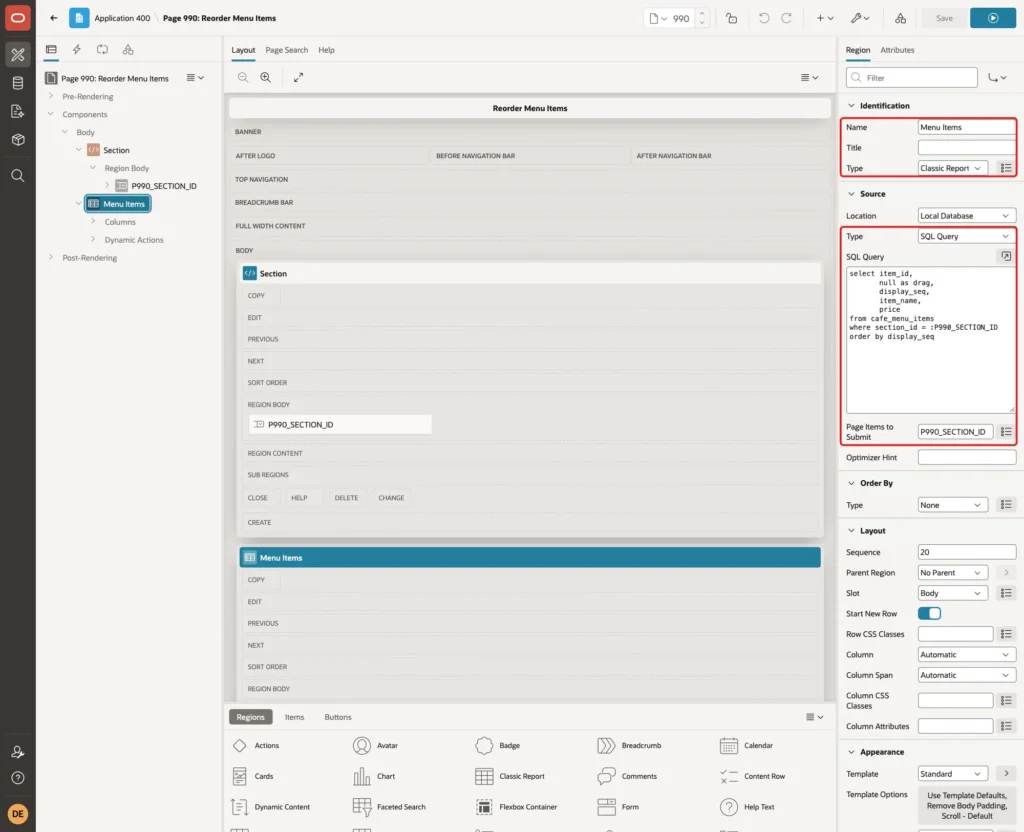Open the Page Search tab
The height and width of the screenshot is (832, 1024).
pos(286,50)
